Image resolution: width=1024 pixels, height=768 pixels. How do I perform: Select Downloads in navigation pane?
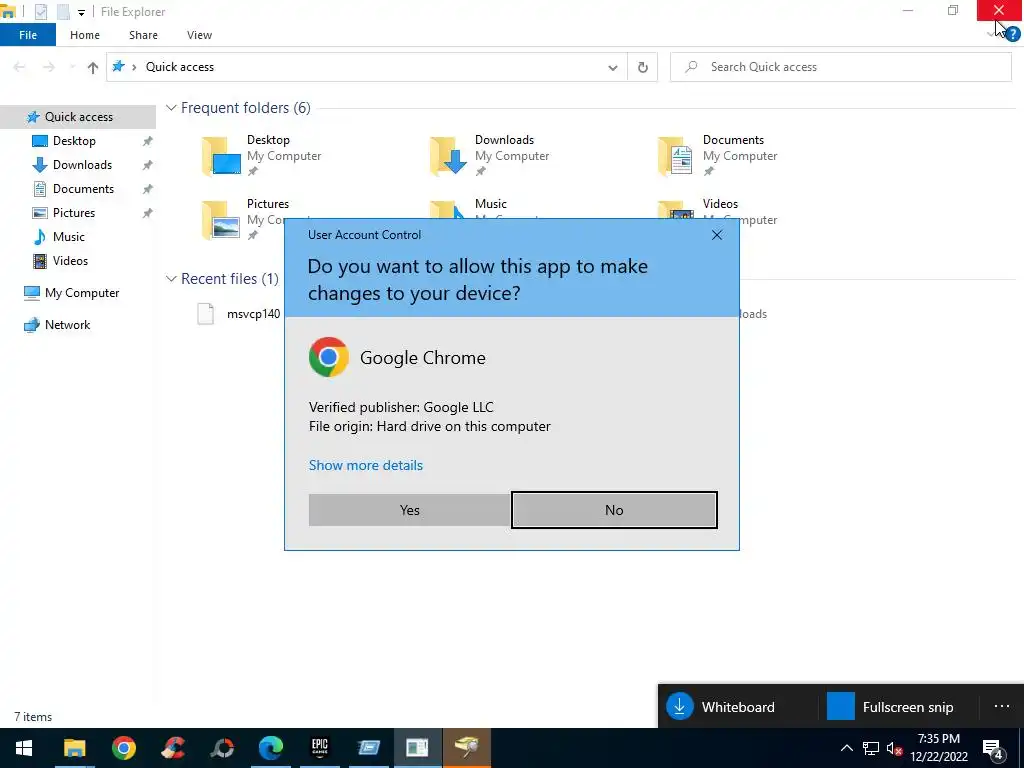pyautogui.click(x=82, y=165)
